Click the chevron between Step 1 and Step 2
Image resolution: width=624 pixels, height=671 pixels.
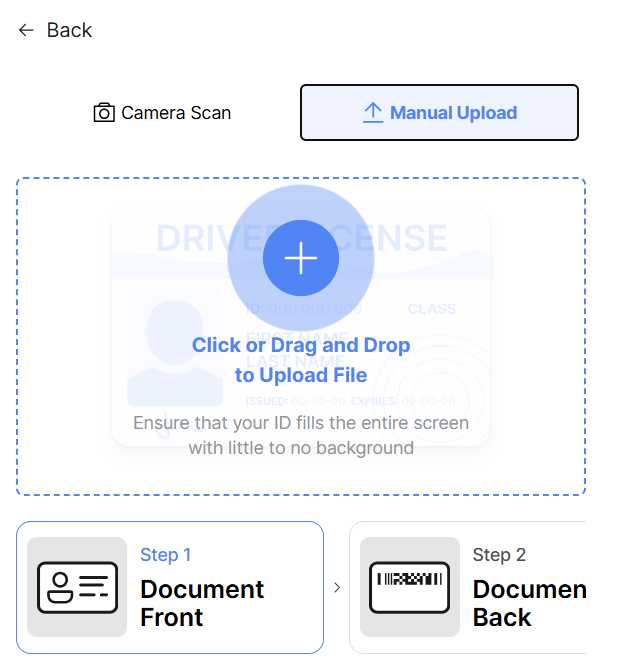click(x=337, y=588)
